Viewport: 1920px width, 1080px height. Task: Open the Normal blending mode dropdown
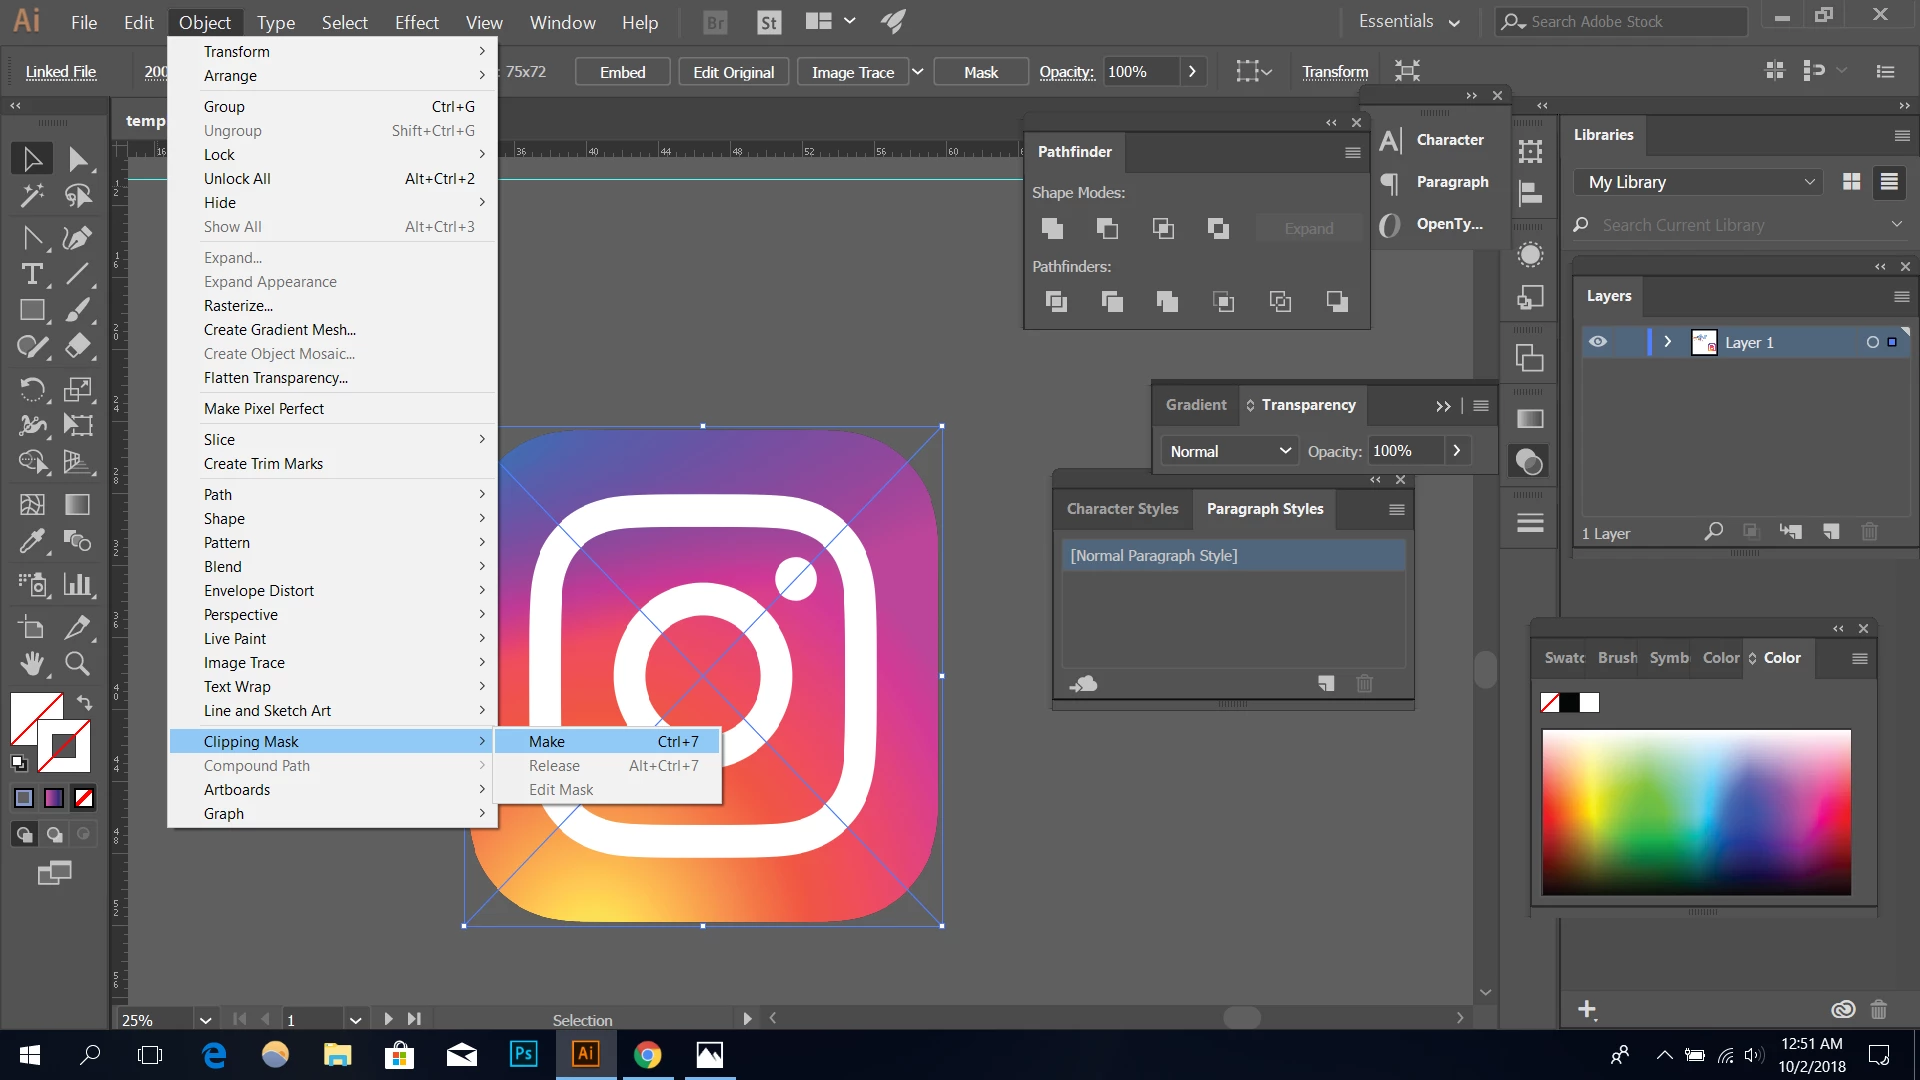click(x=1229, y=451)
